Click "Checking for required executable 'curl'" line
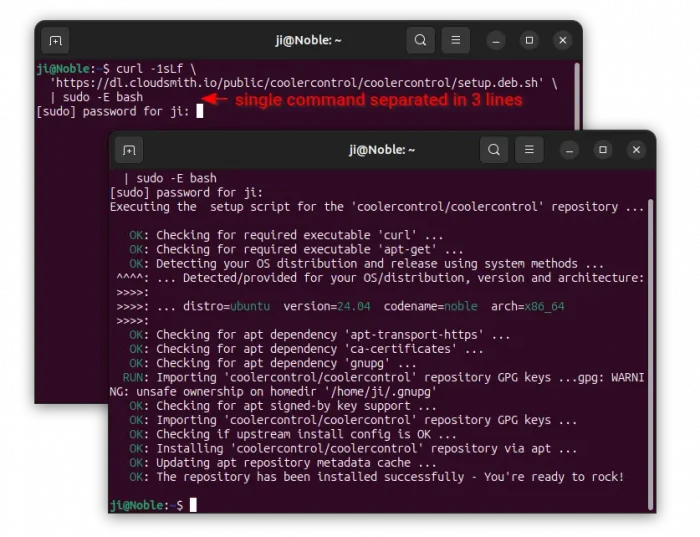700x537 pixels. point(286,235)
